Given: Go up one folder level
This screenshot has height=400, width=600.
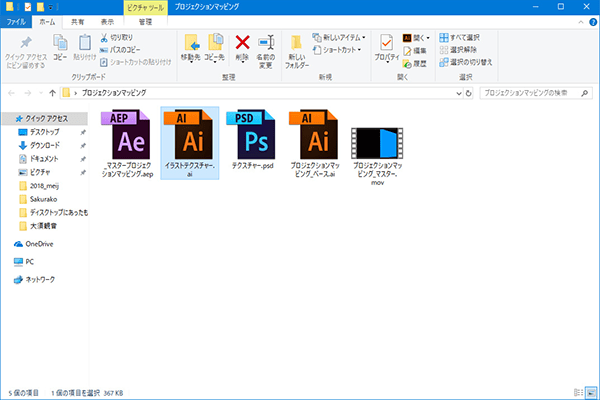Looking at the screenshot, I should 52,93.
